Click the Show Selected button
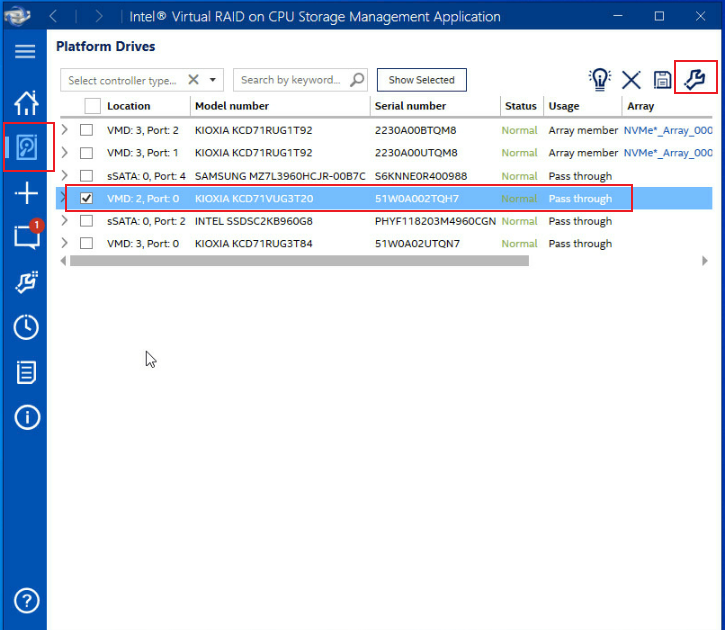Screen dimensions: 725x630 [x=421, y=80]
